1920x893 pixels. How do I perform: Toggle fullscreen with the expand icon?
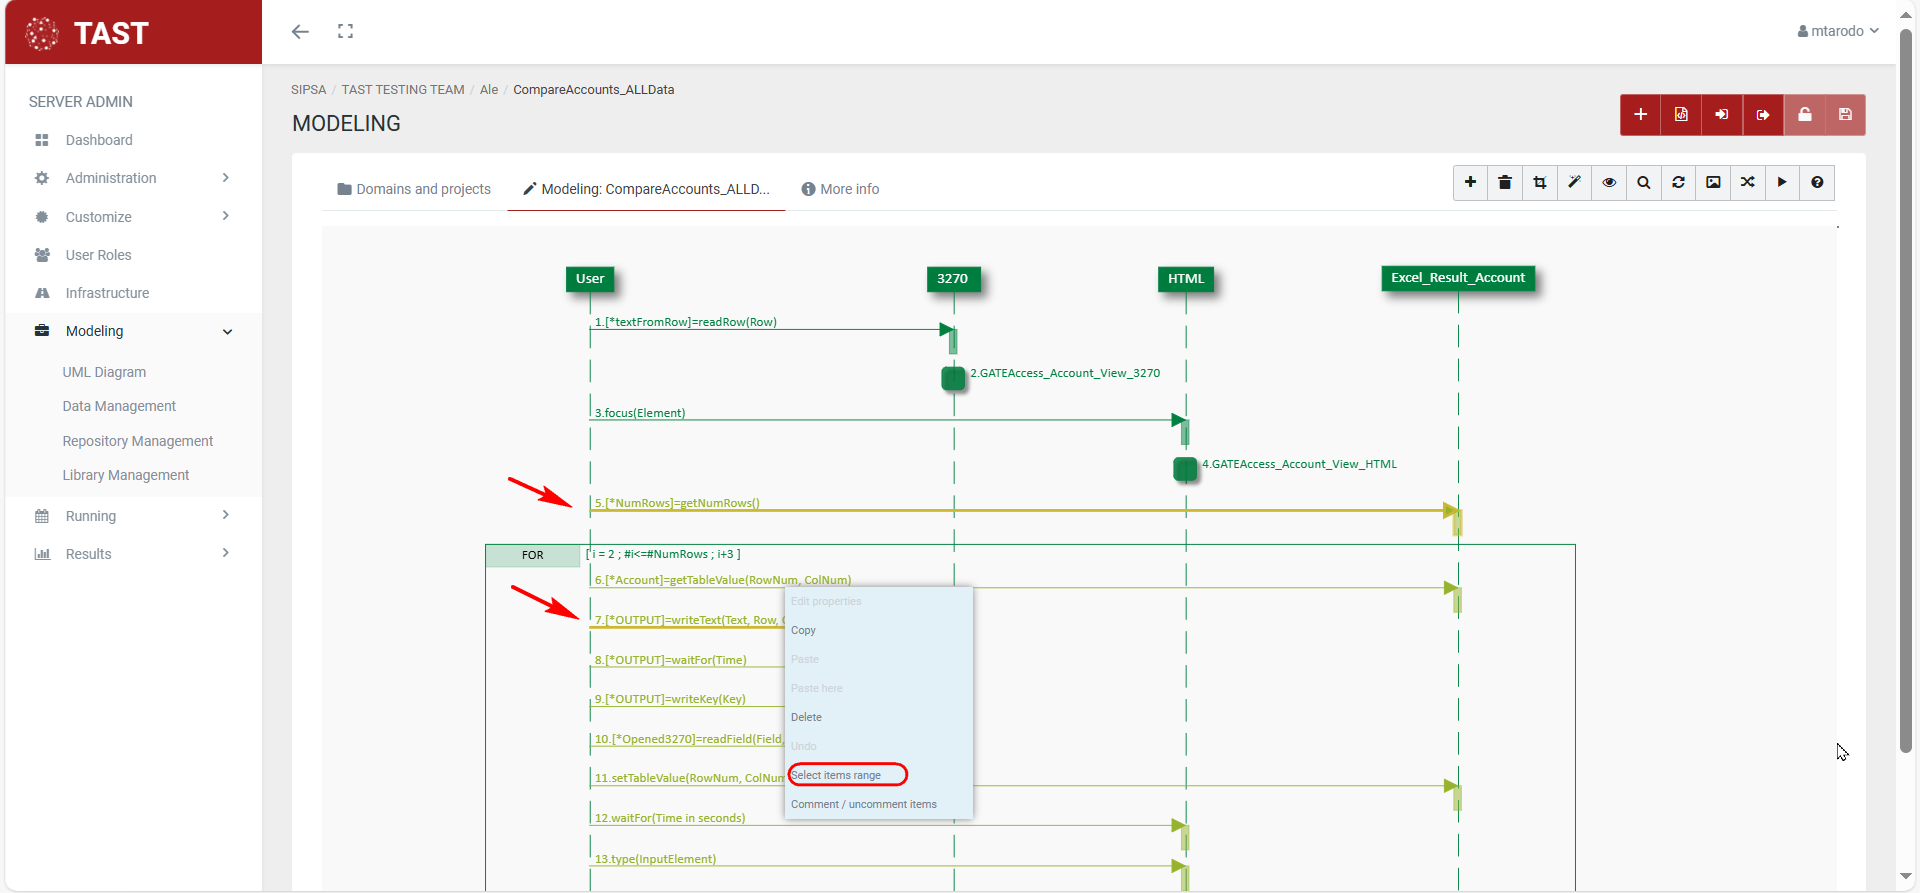(345, 32)
